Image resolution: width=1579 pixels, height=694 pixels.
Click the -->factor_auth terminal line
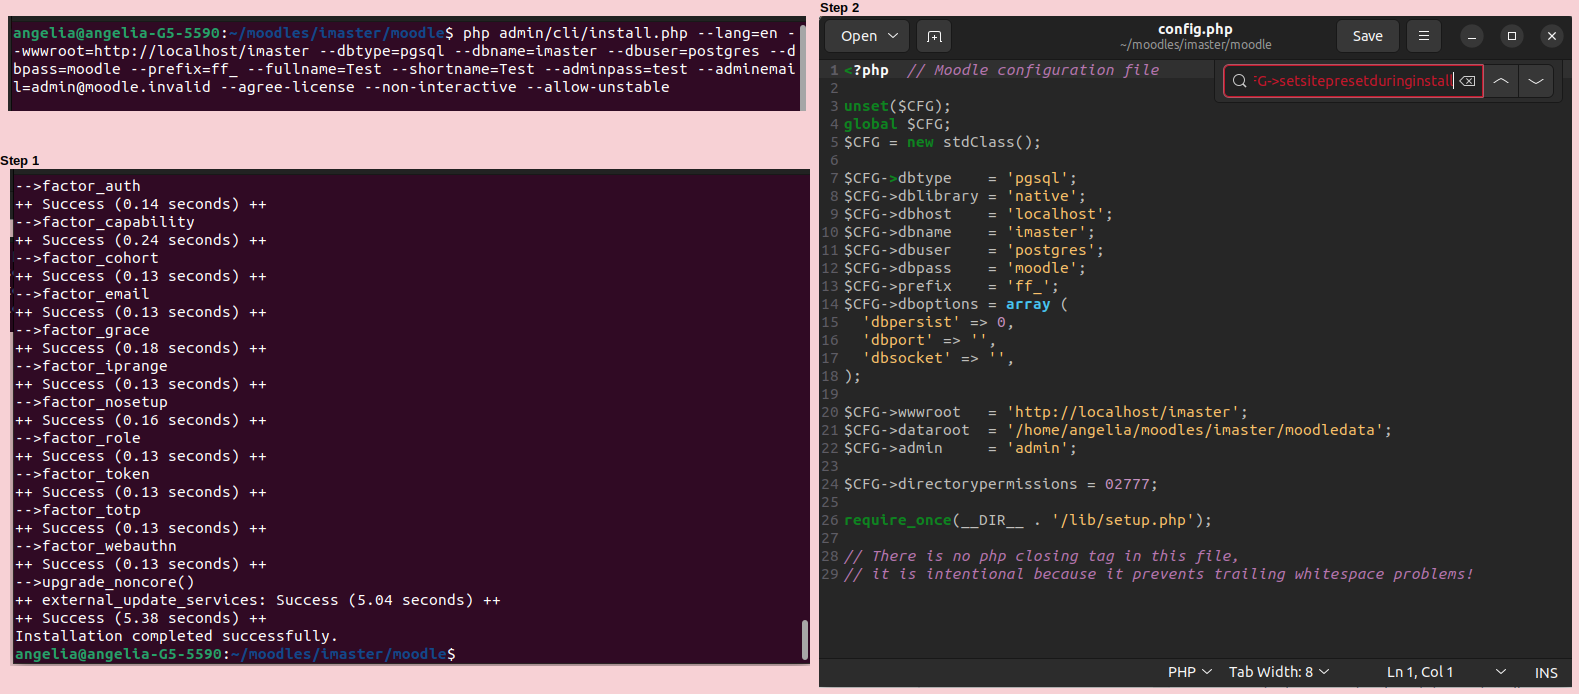tap(77, 186)
